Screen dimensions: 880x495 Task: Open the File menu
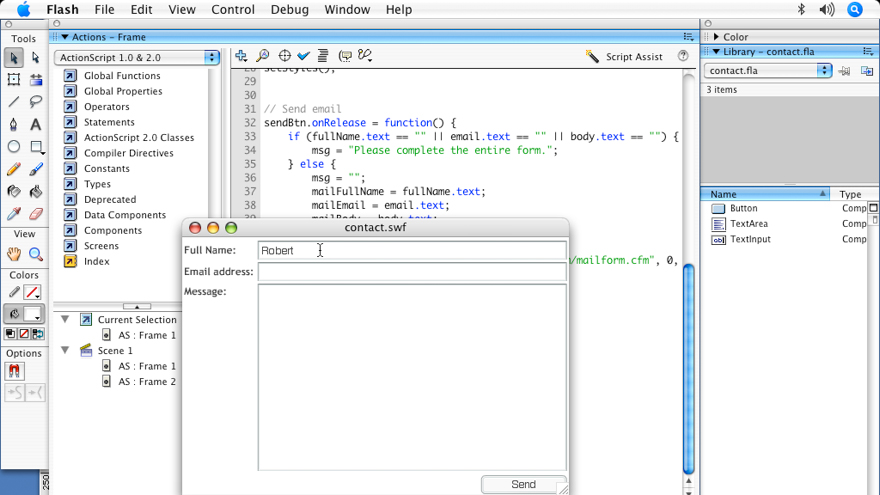[104, 10]
